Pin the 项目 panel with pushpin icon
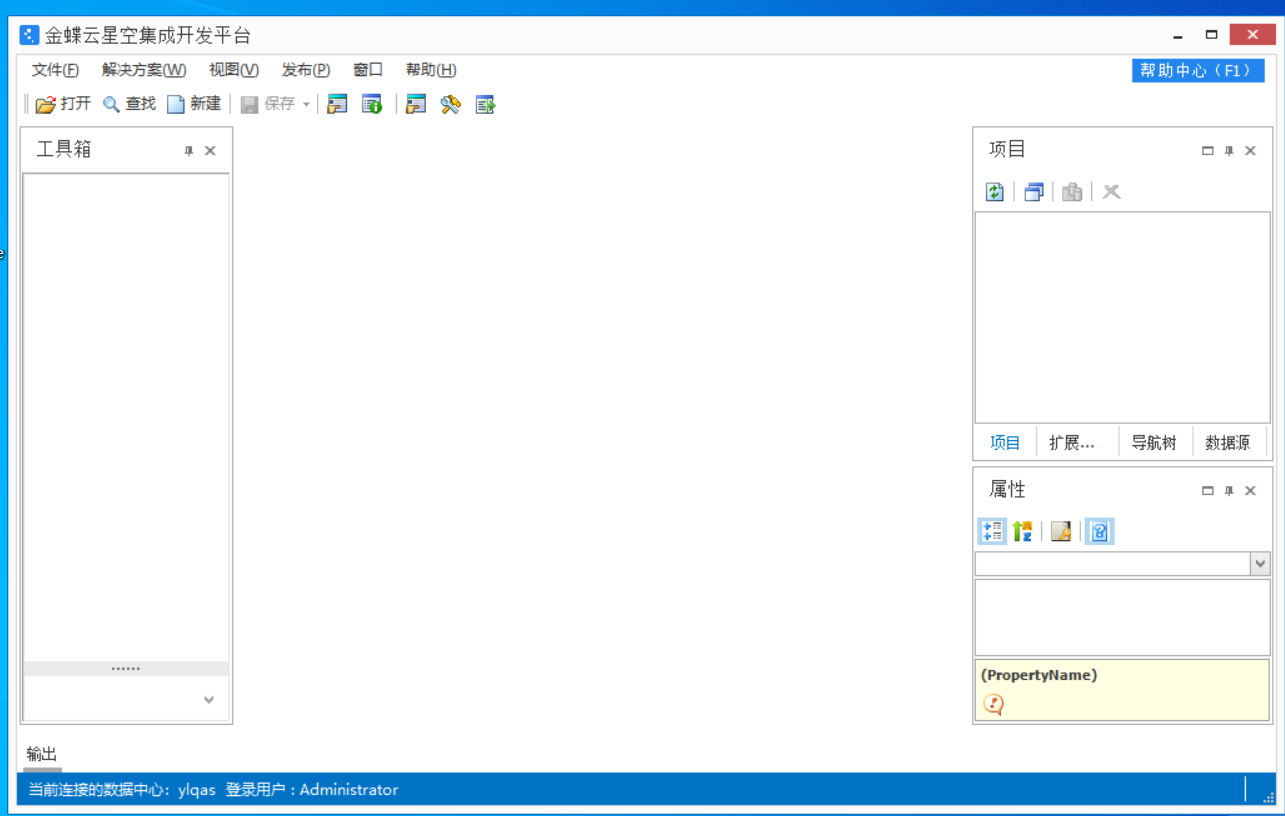This screenshot has width=1285, height=816. pos(1229,151)
